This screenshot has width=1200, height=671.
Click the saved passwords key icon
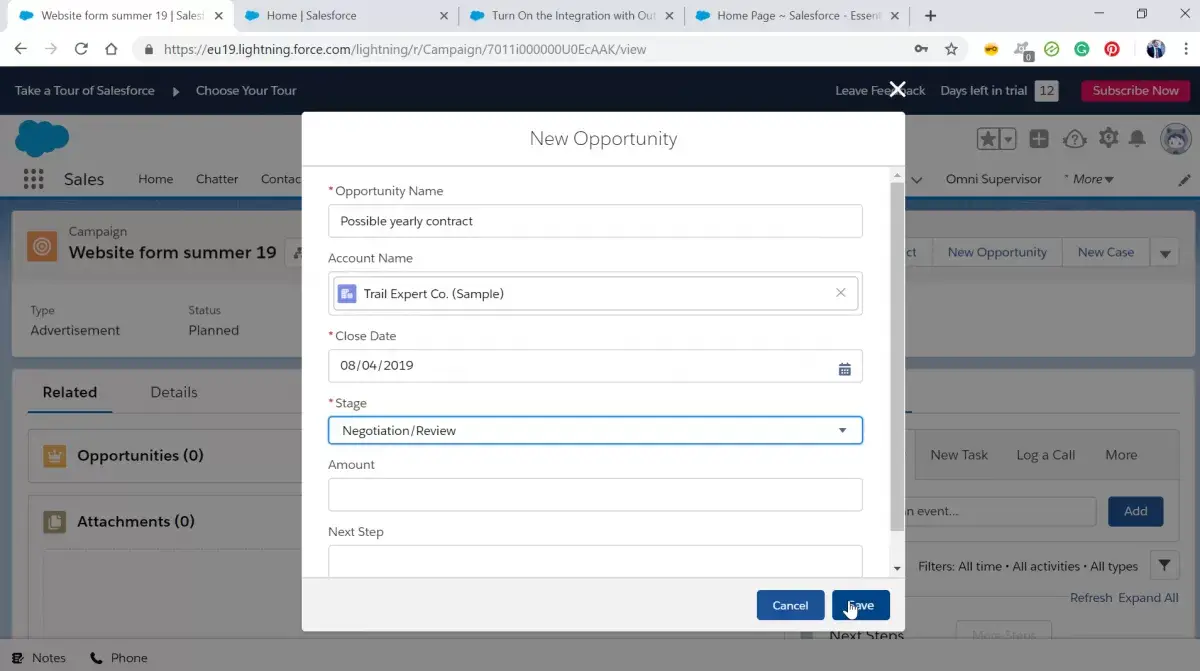pos(920,49)
